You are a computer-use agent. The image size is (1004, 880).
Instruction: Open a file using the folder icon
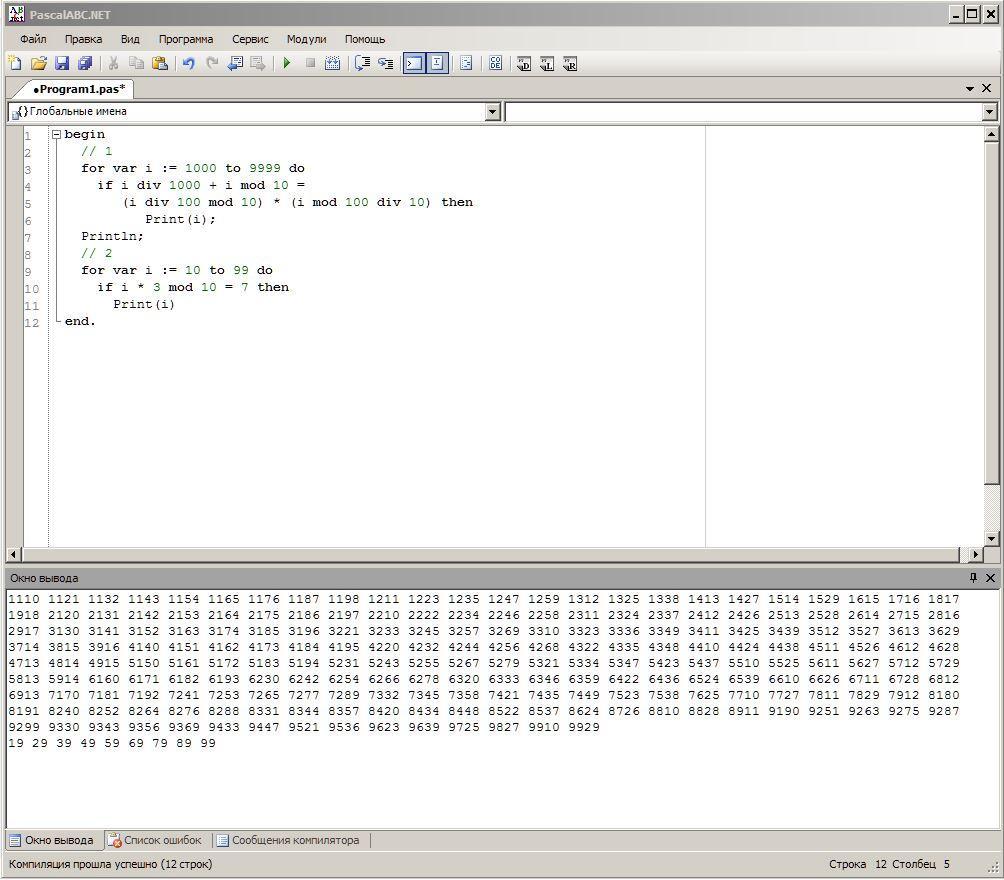[38, 64]
